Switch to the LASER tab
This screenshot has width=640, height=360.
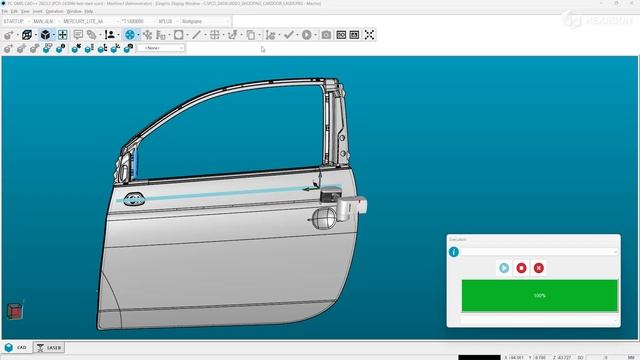point(49,348)
